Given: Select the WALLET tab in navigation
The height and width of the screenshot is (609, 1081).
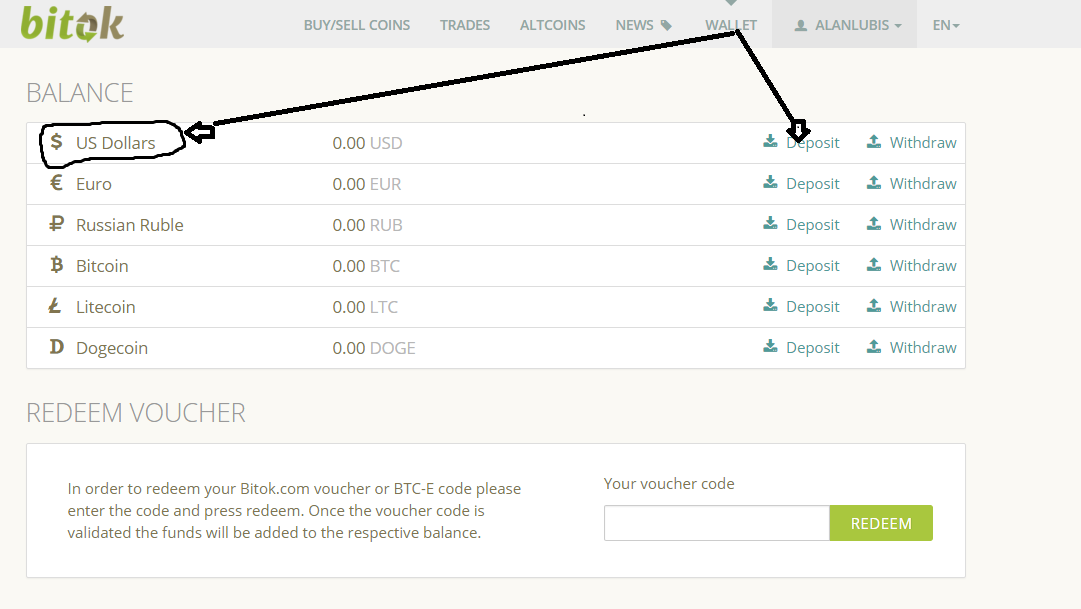Looking at the screenshot, I should pyautogui.click(x=731, y=25).
